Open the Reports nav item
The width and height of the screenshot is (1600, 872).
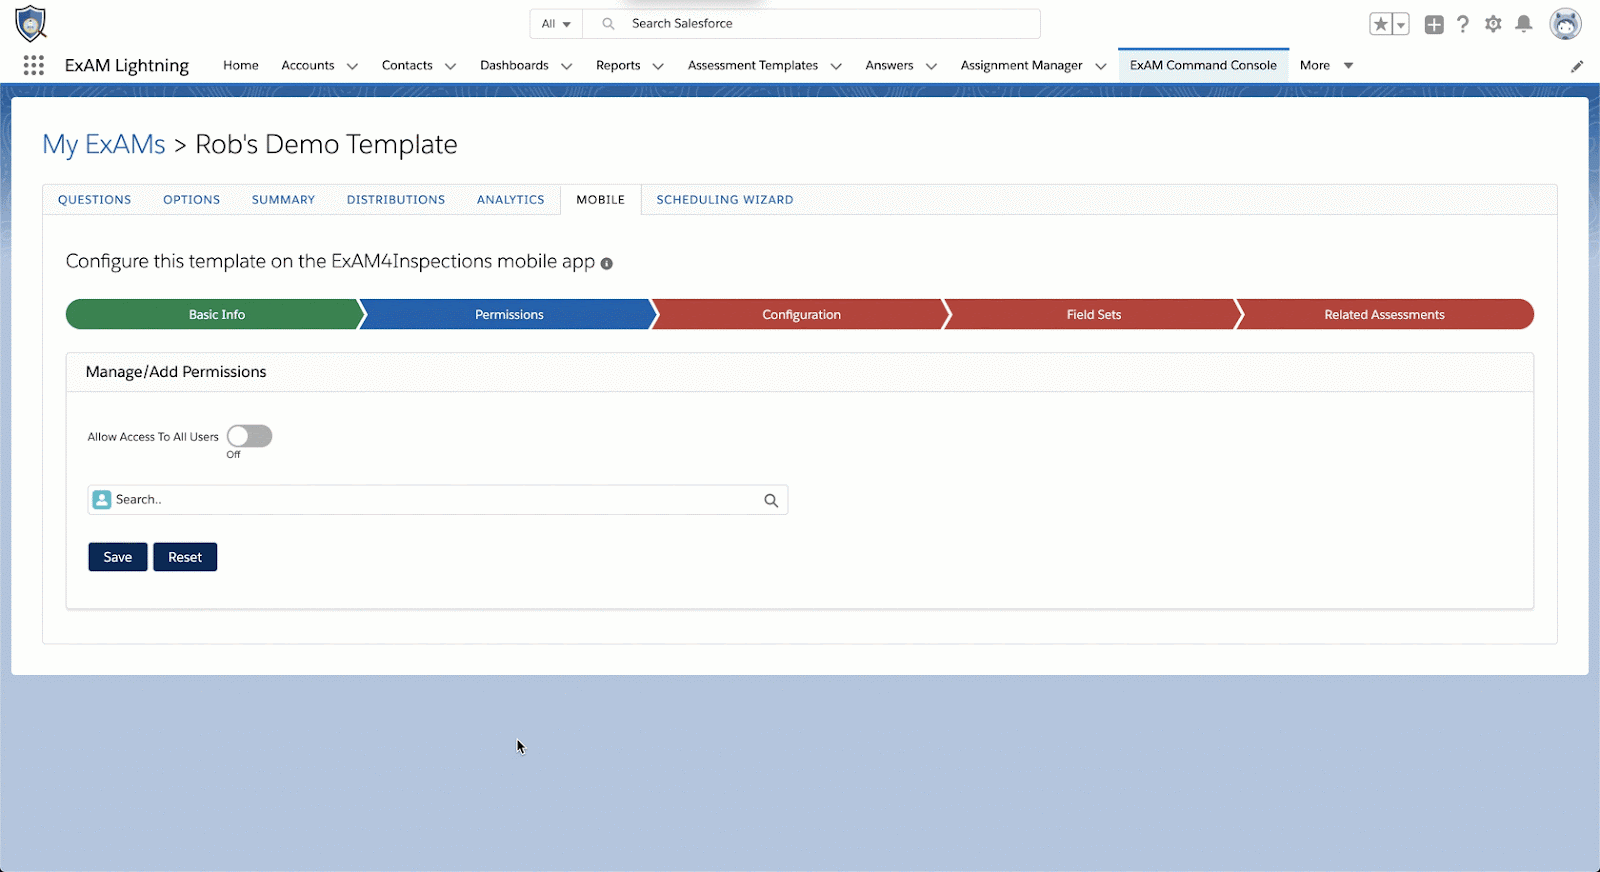click(618, 65)
